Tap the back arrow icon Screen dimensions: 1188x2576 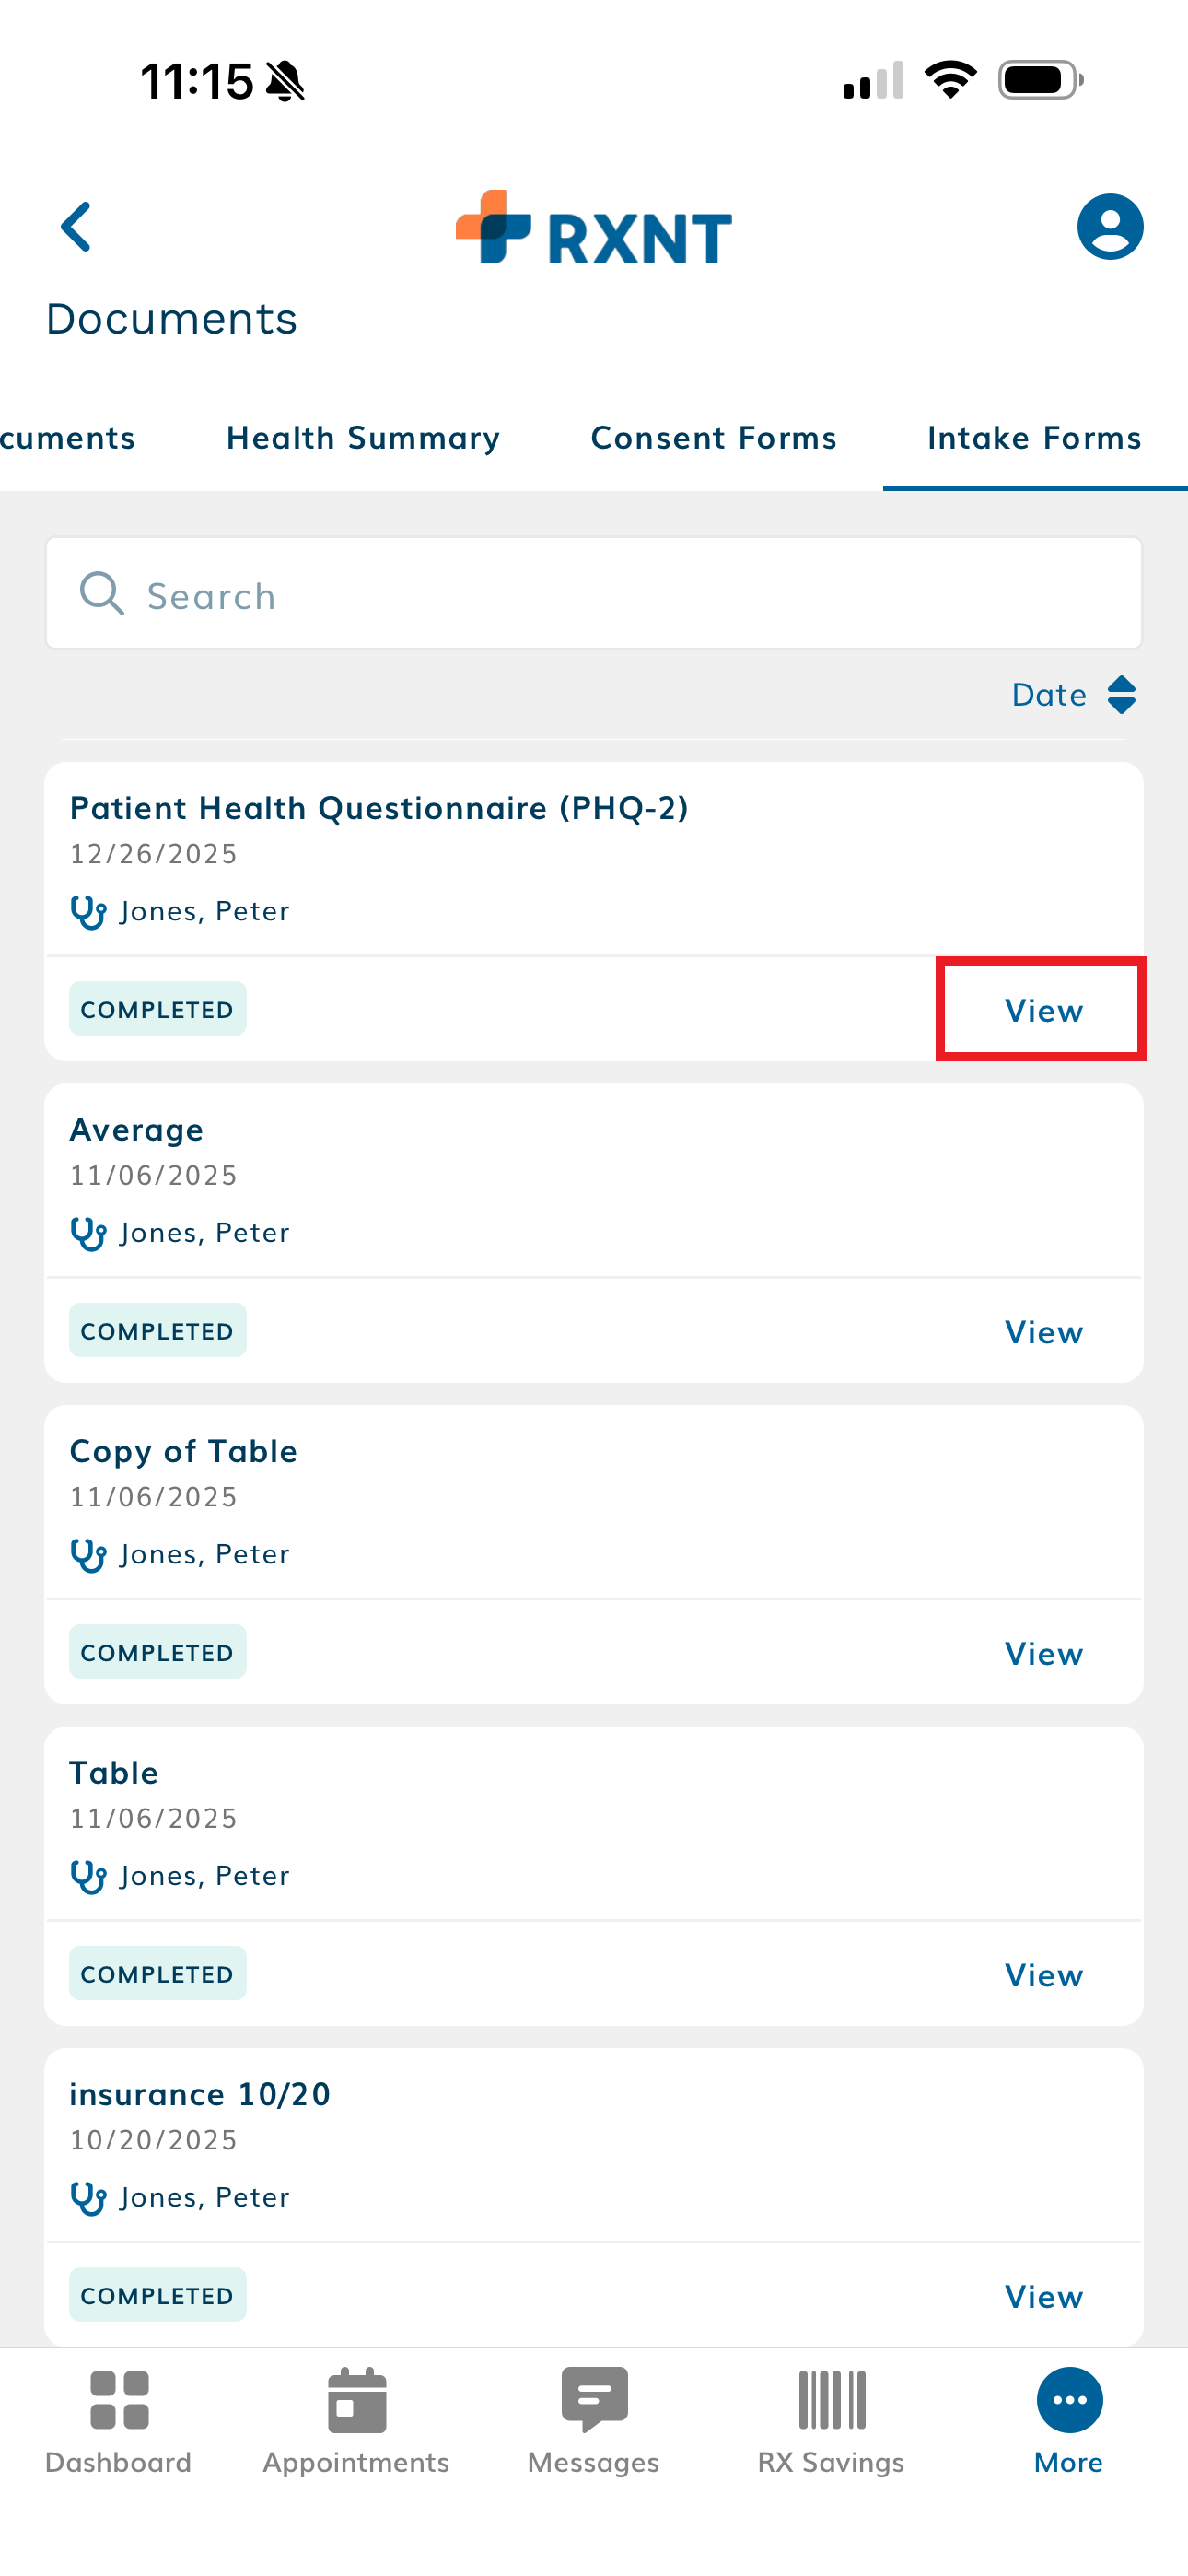click(x=77, y=227)
